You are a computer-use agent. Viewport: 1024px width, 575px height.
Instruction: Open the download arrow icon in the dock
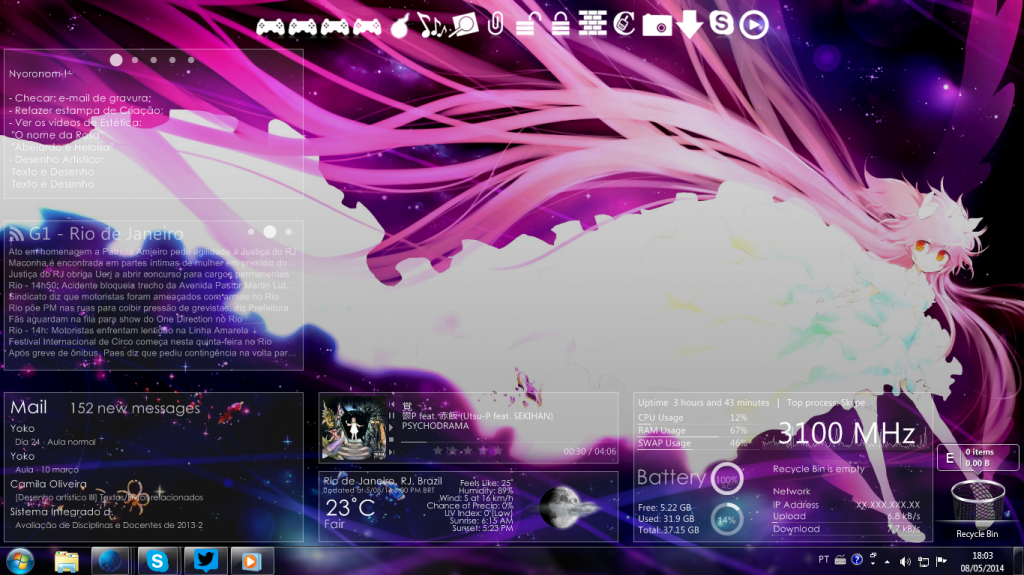click(x=689, y=24)
